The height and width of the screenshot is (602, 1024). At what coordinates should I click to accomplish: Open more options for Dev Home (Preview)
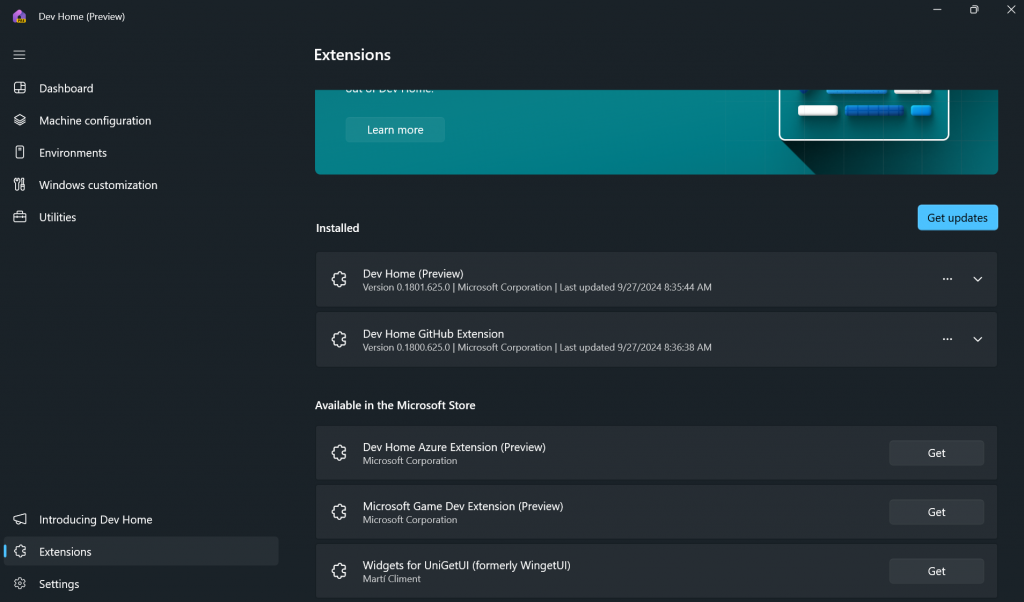[947, 280]
